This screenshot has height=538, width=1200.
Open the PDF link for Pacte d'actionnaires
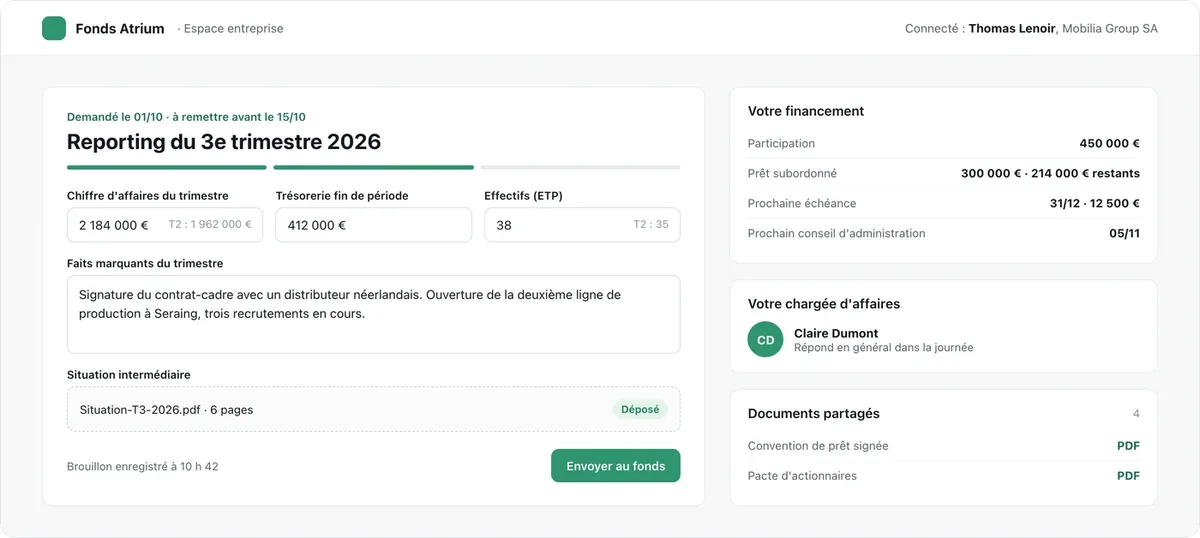tap(1128, 476)
